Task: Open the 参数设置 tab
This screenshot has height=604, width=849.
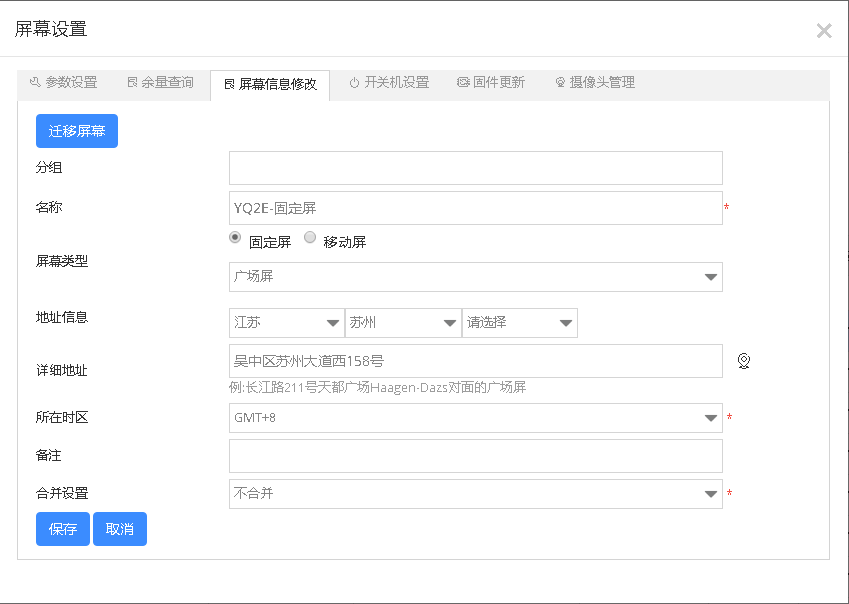Action: (64, 82)
